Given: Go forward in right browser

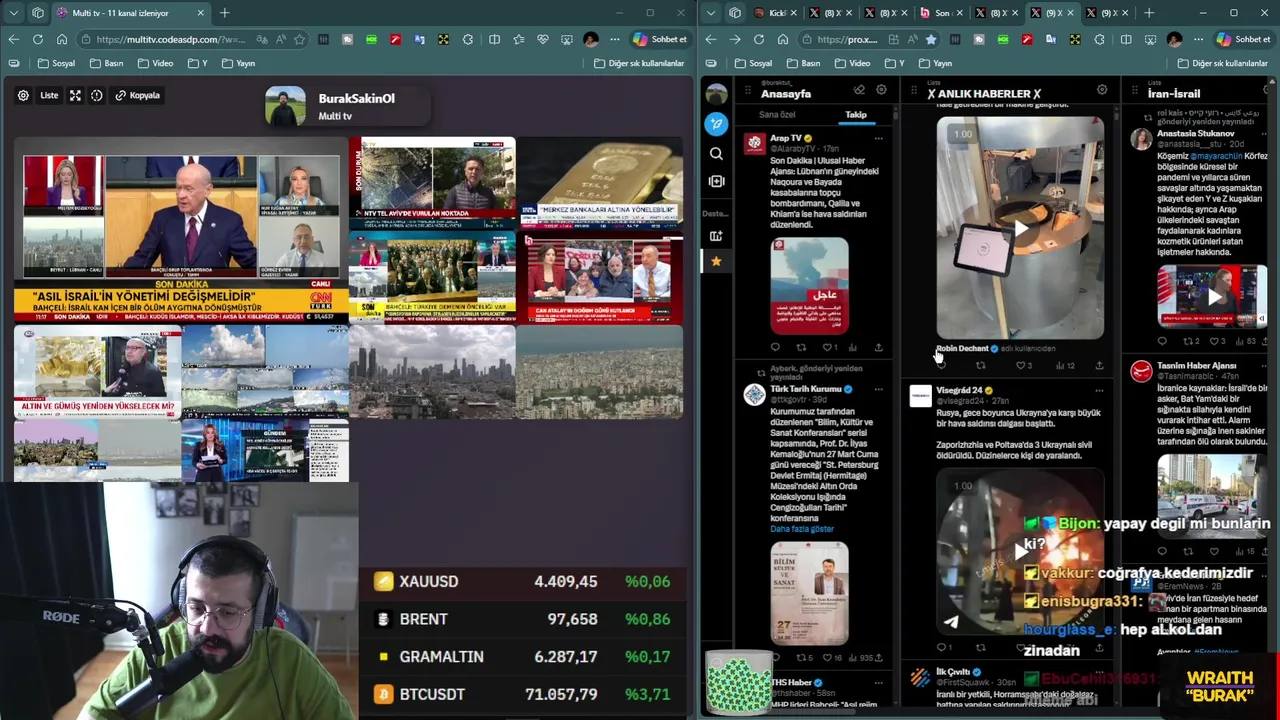Looking at the screenshot, I should (x=735, y=39).
